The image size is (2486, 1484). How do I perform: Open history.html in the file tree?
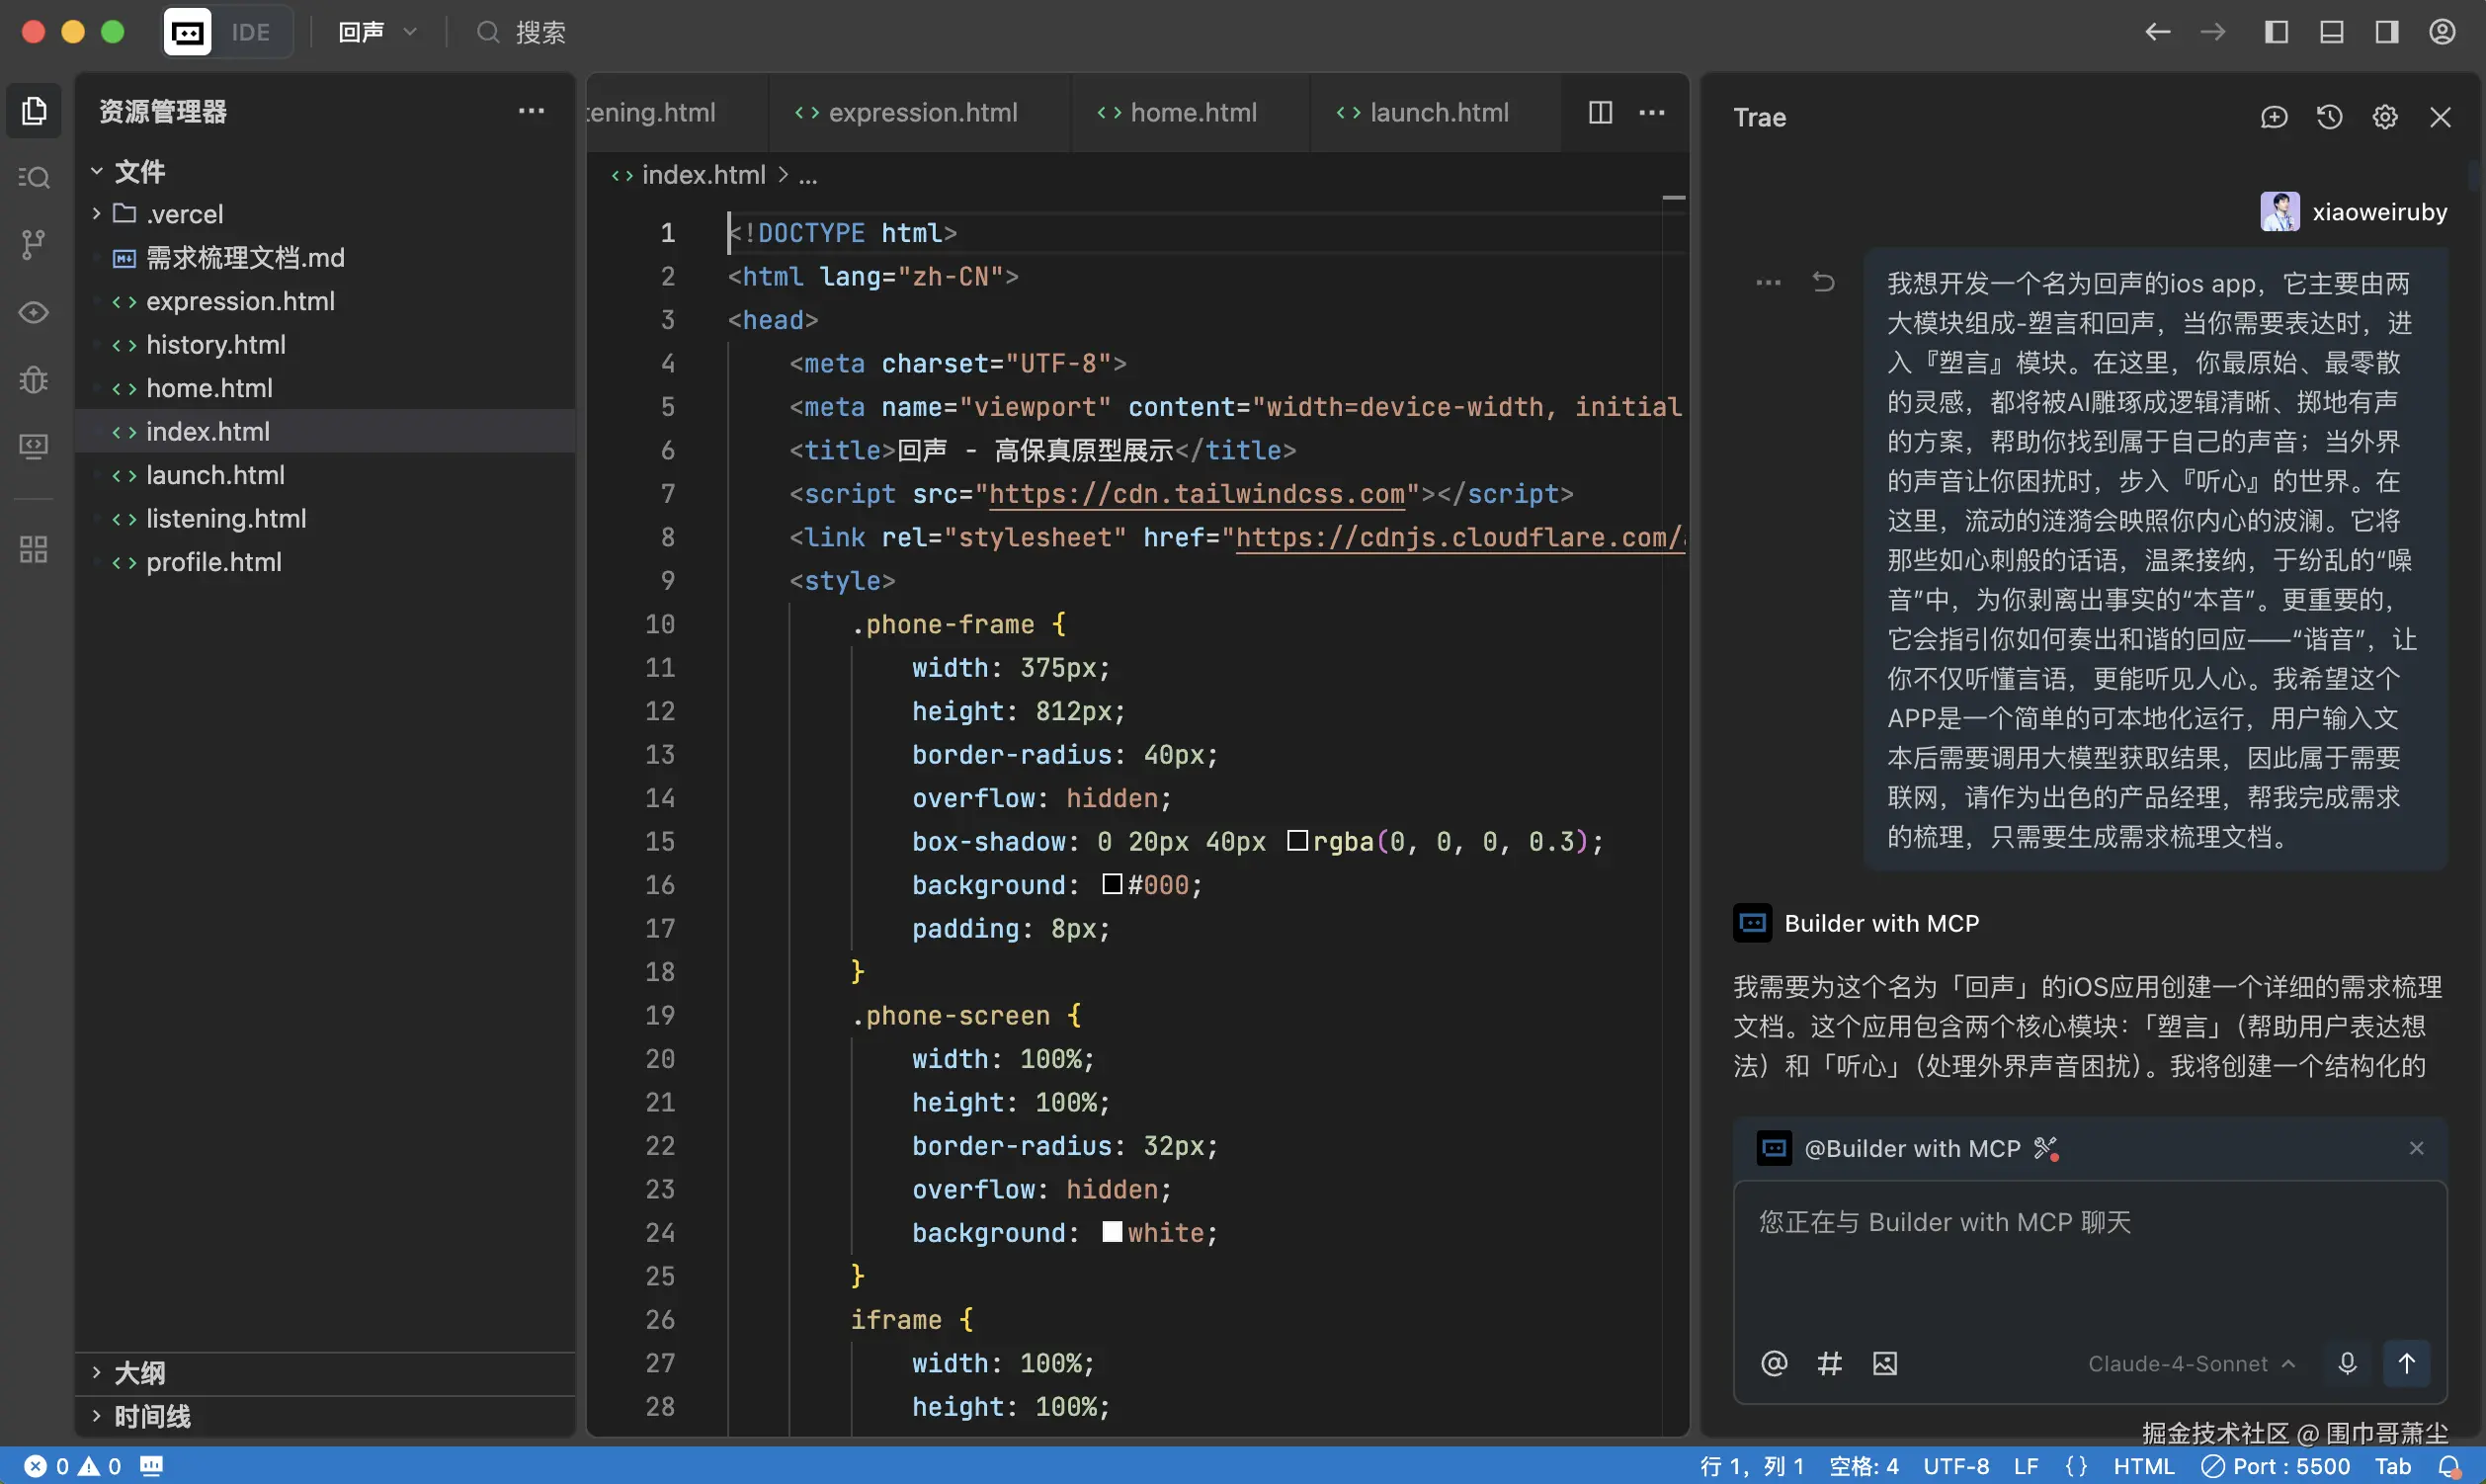pos(326,344)
